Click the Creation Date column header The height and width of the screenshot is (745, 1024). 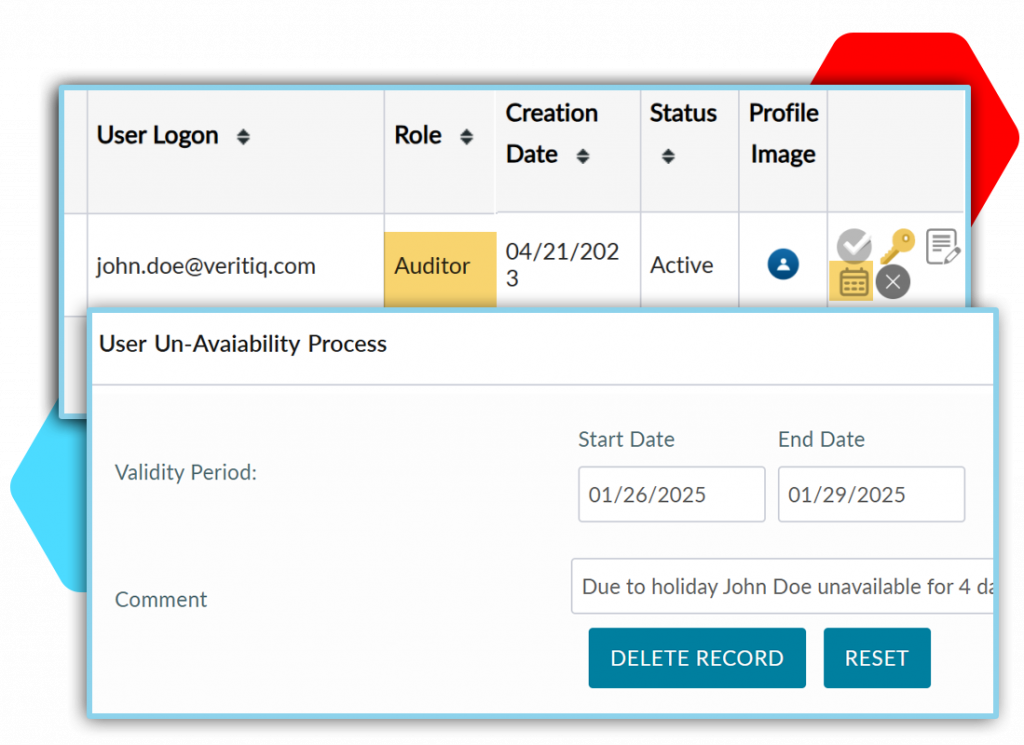(552, 133)
